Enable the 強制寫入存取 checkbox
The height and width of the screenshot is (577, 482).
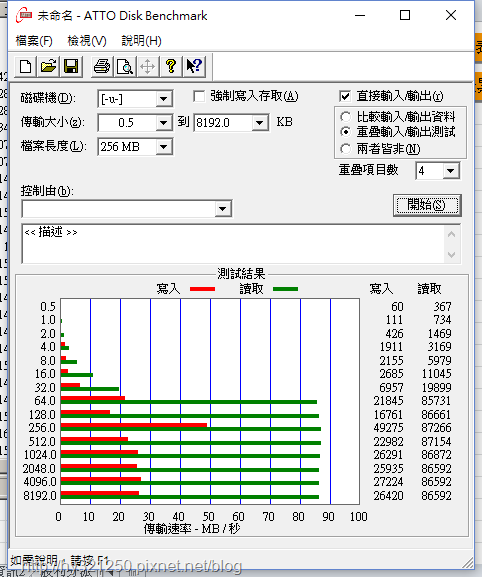tap(199, 96)
